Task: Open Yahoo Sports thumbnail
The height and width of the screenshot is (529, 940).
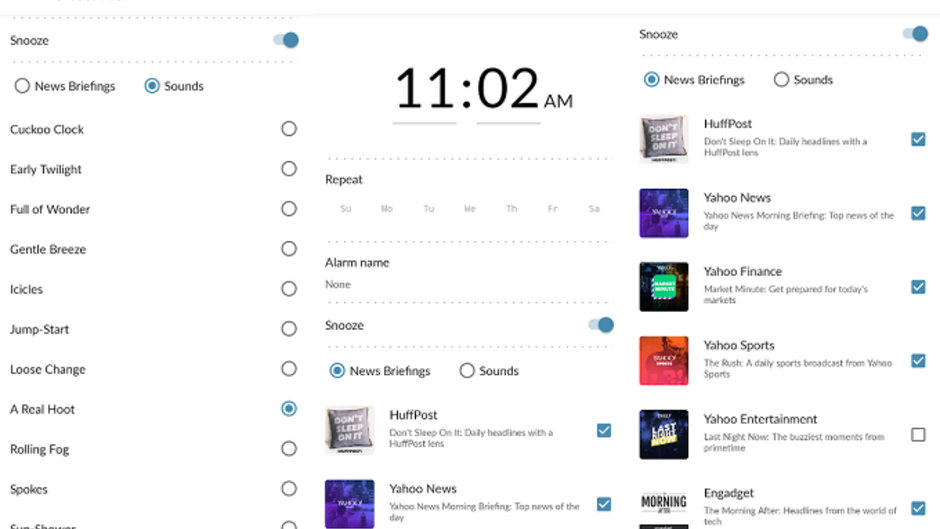Action: click(x=664, y=360)
